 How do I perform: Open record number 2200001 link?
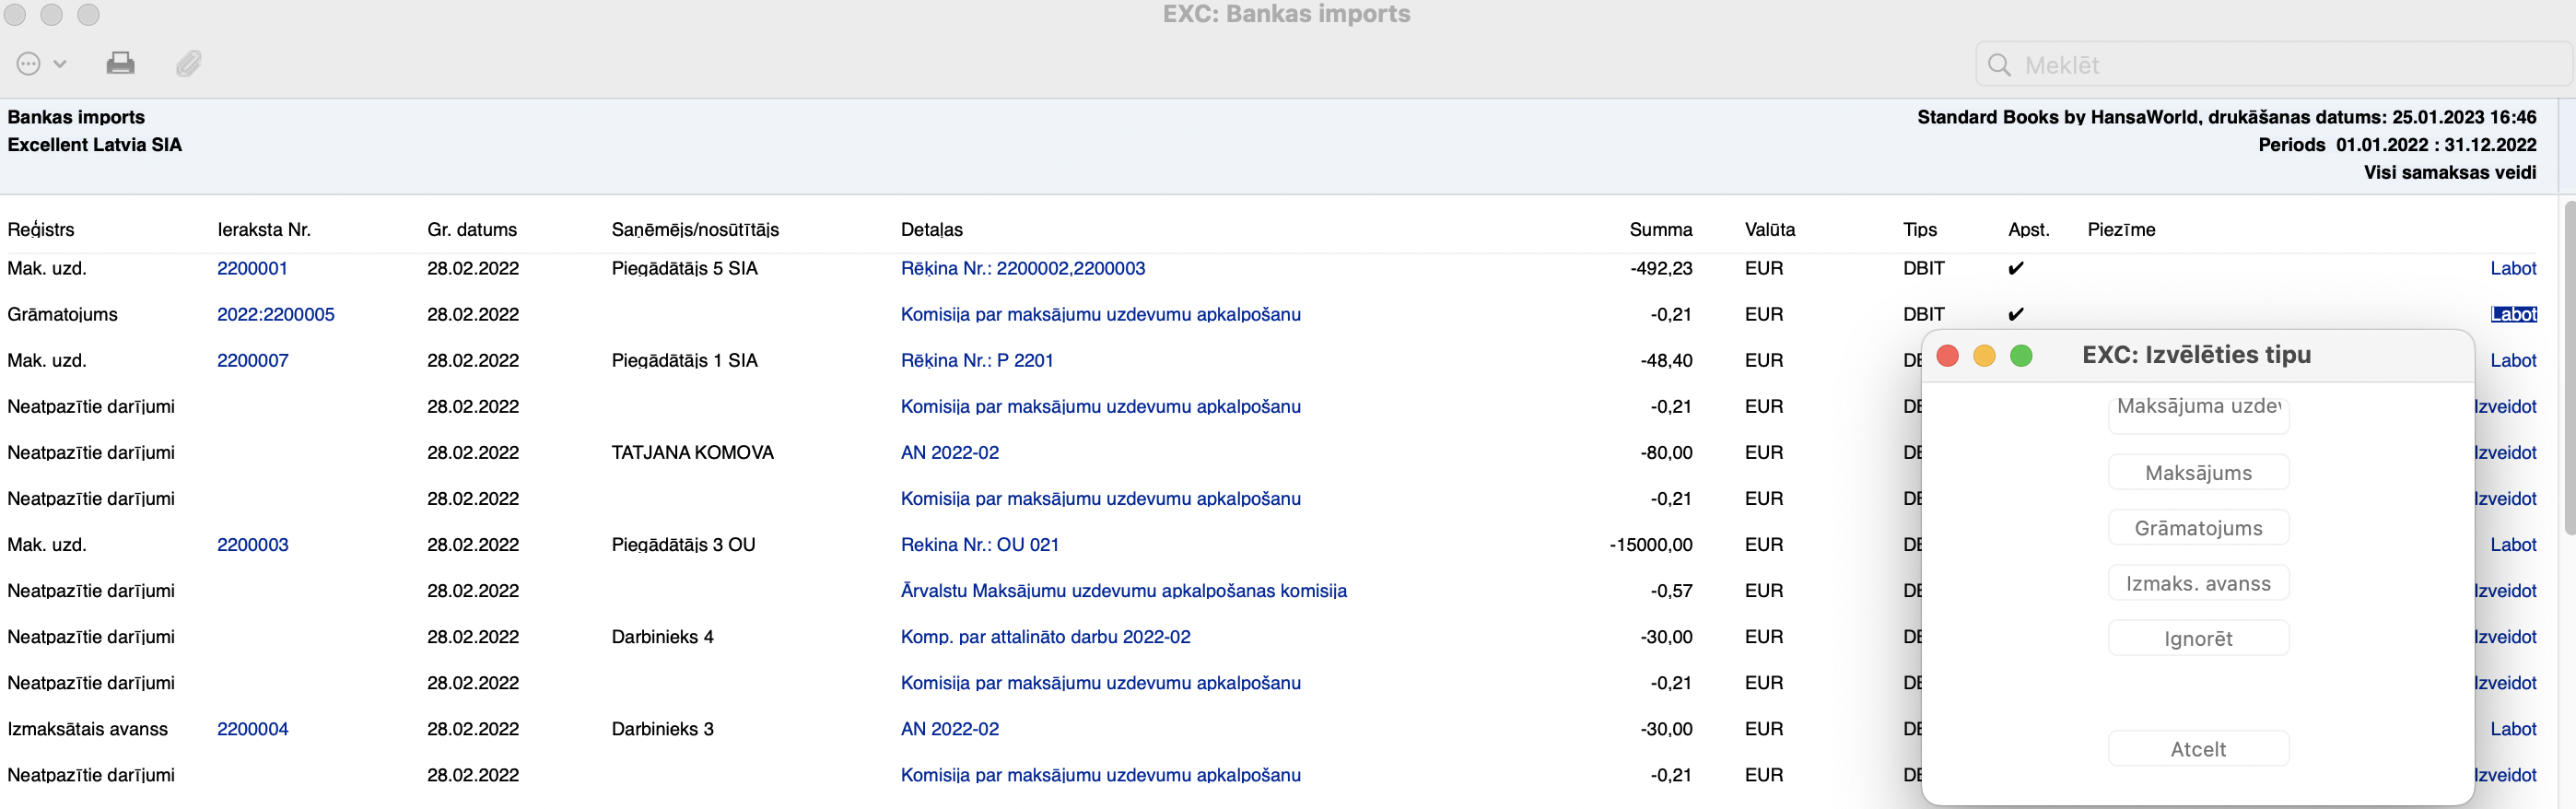[x=252, y=268]
